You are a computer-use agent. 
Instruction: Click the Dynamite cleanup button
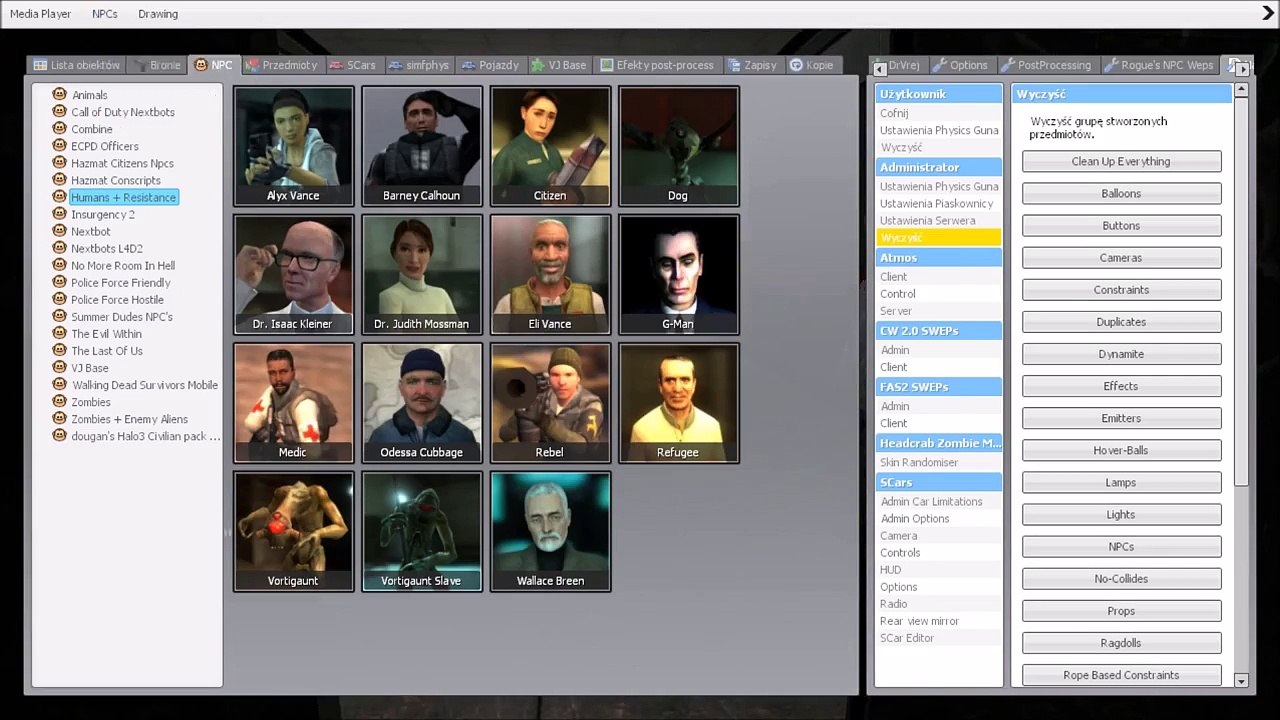tap(1121, 354)
